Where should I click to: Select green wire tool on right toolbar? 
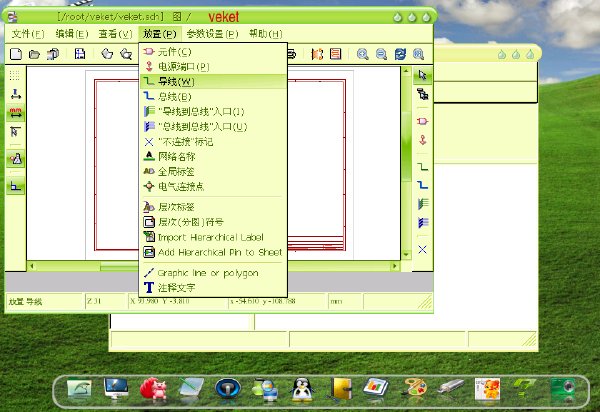coord(422,167)
